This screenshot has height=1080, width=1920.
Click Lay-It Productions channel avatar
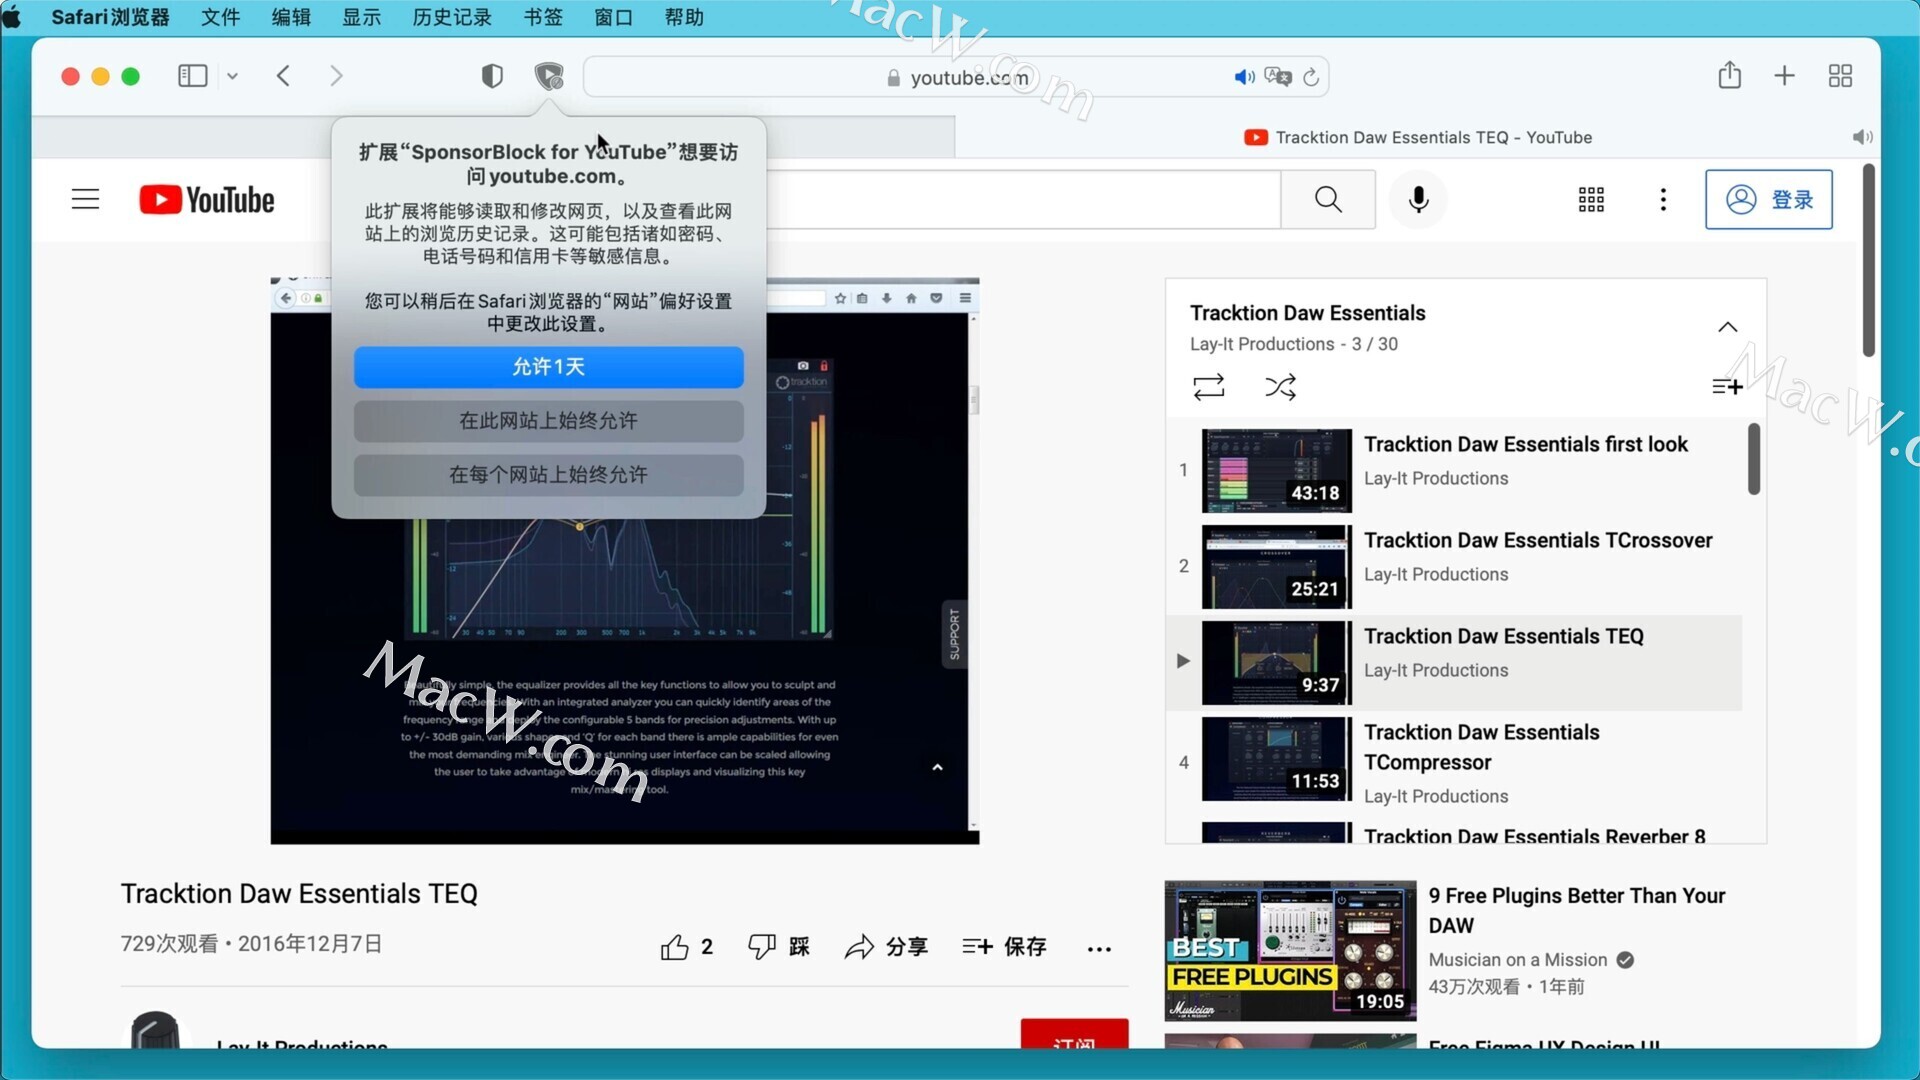click(155, 1031)
